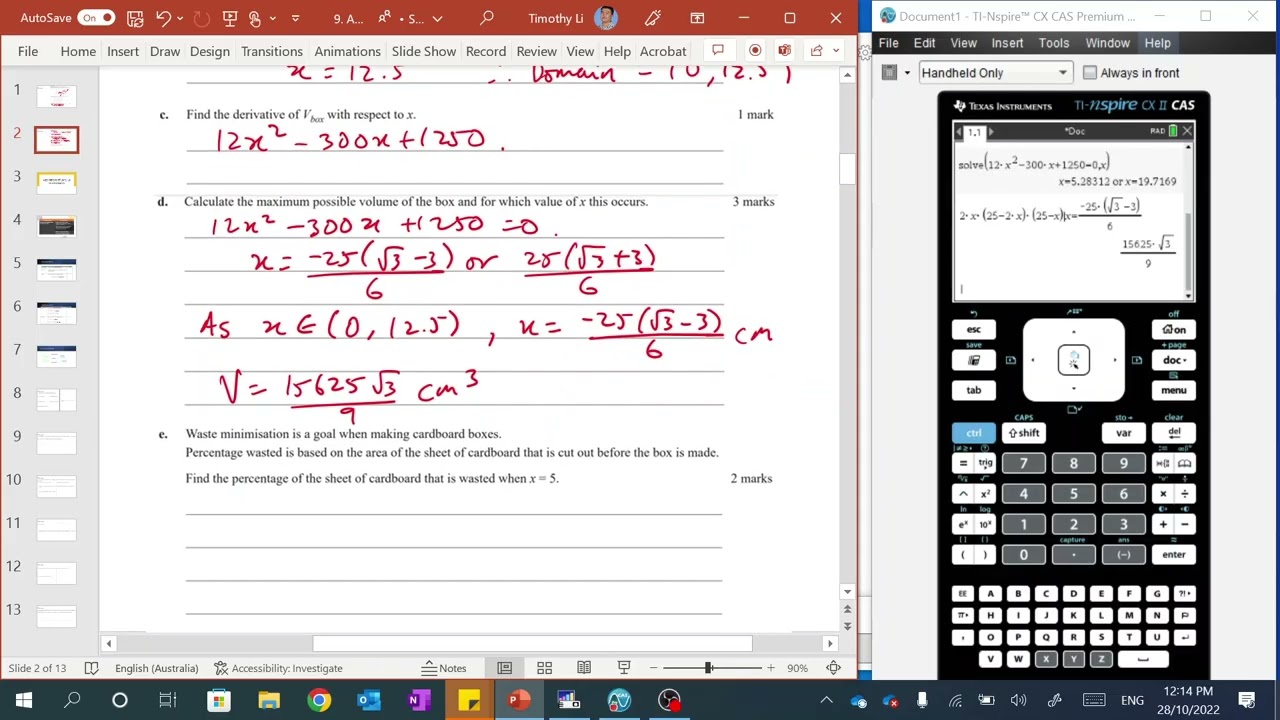
Task: Click the calculator doc key
Action: click(1174, 360)
